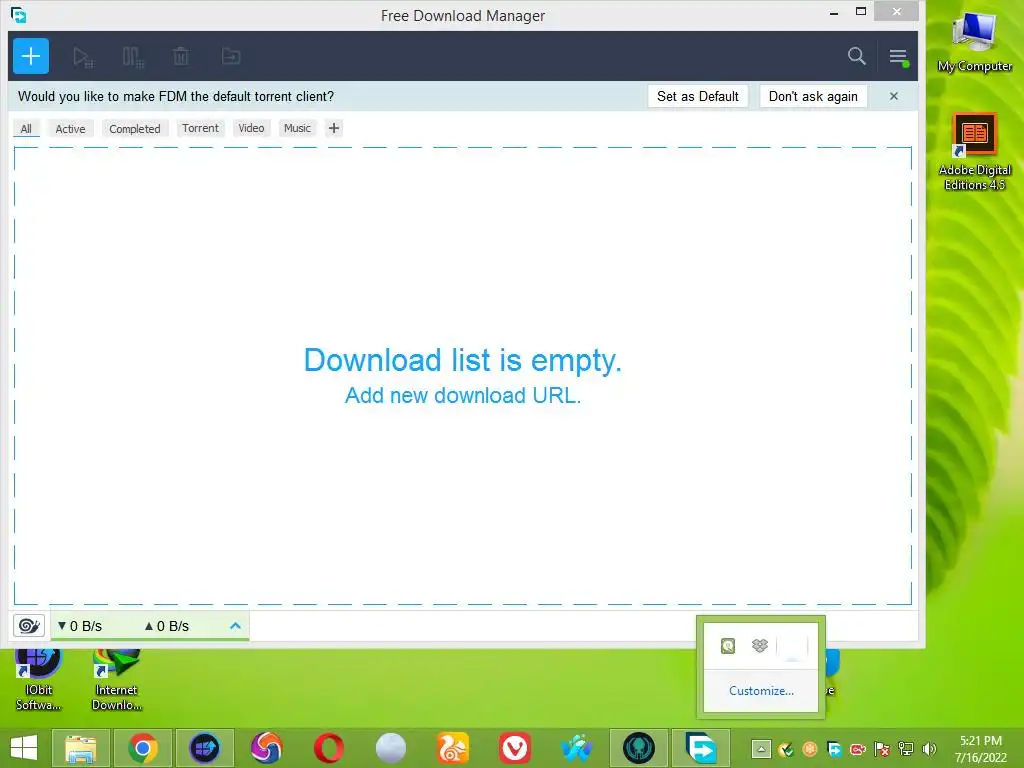This screenshot has width=1024, height=768.
Task: Switch to the Video tab
Action: pyautogui.click(x=251, y=128)
